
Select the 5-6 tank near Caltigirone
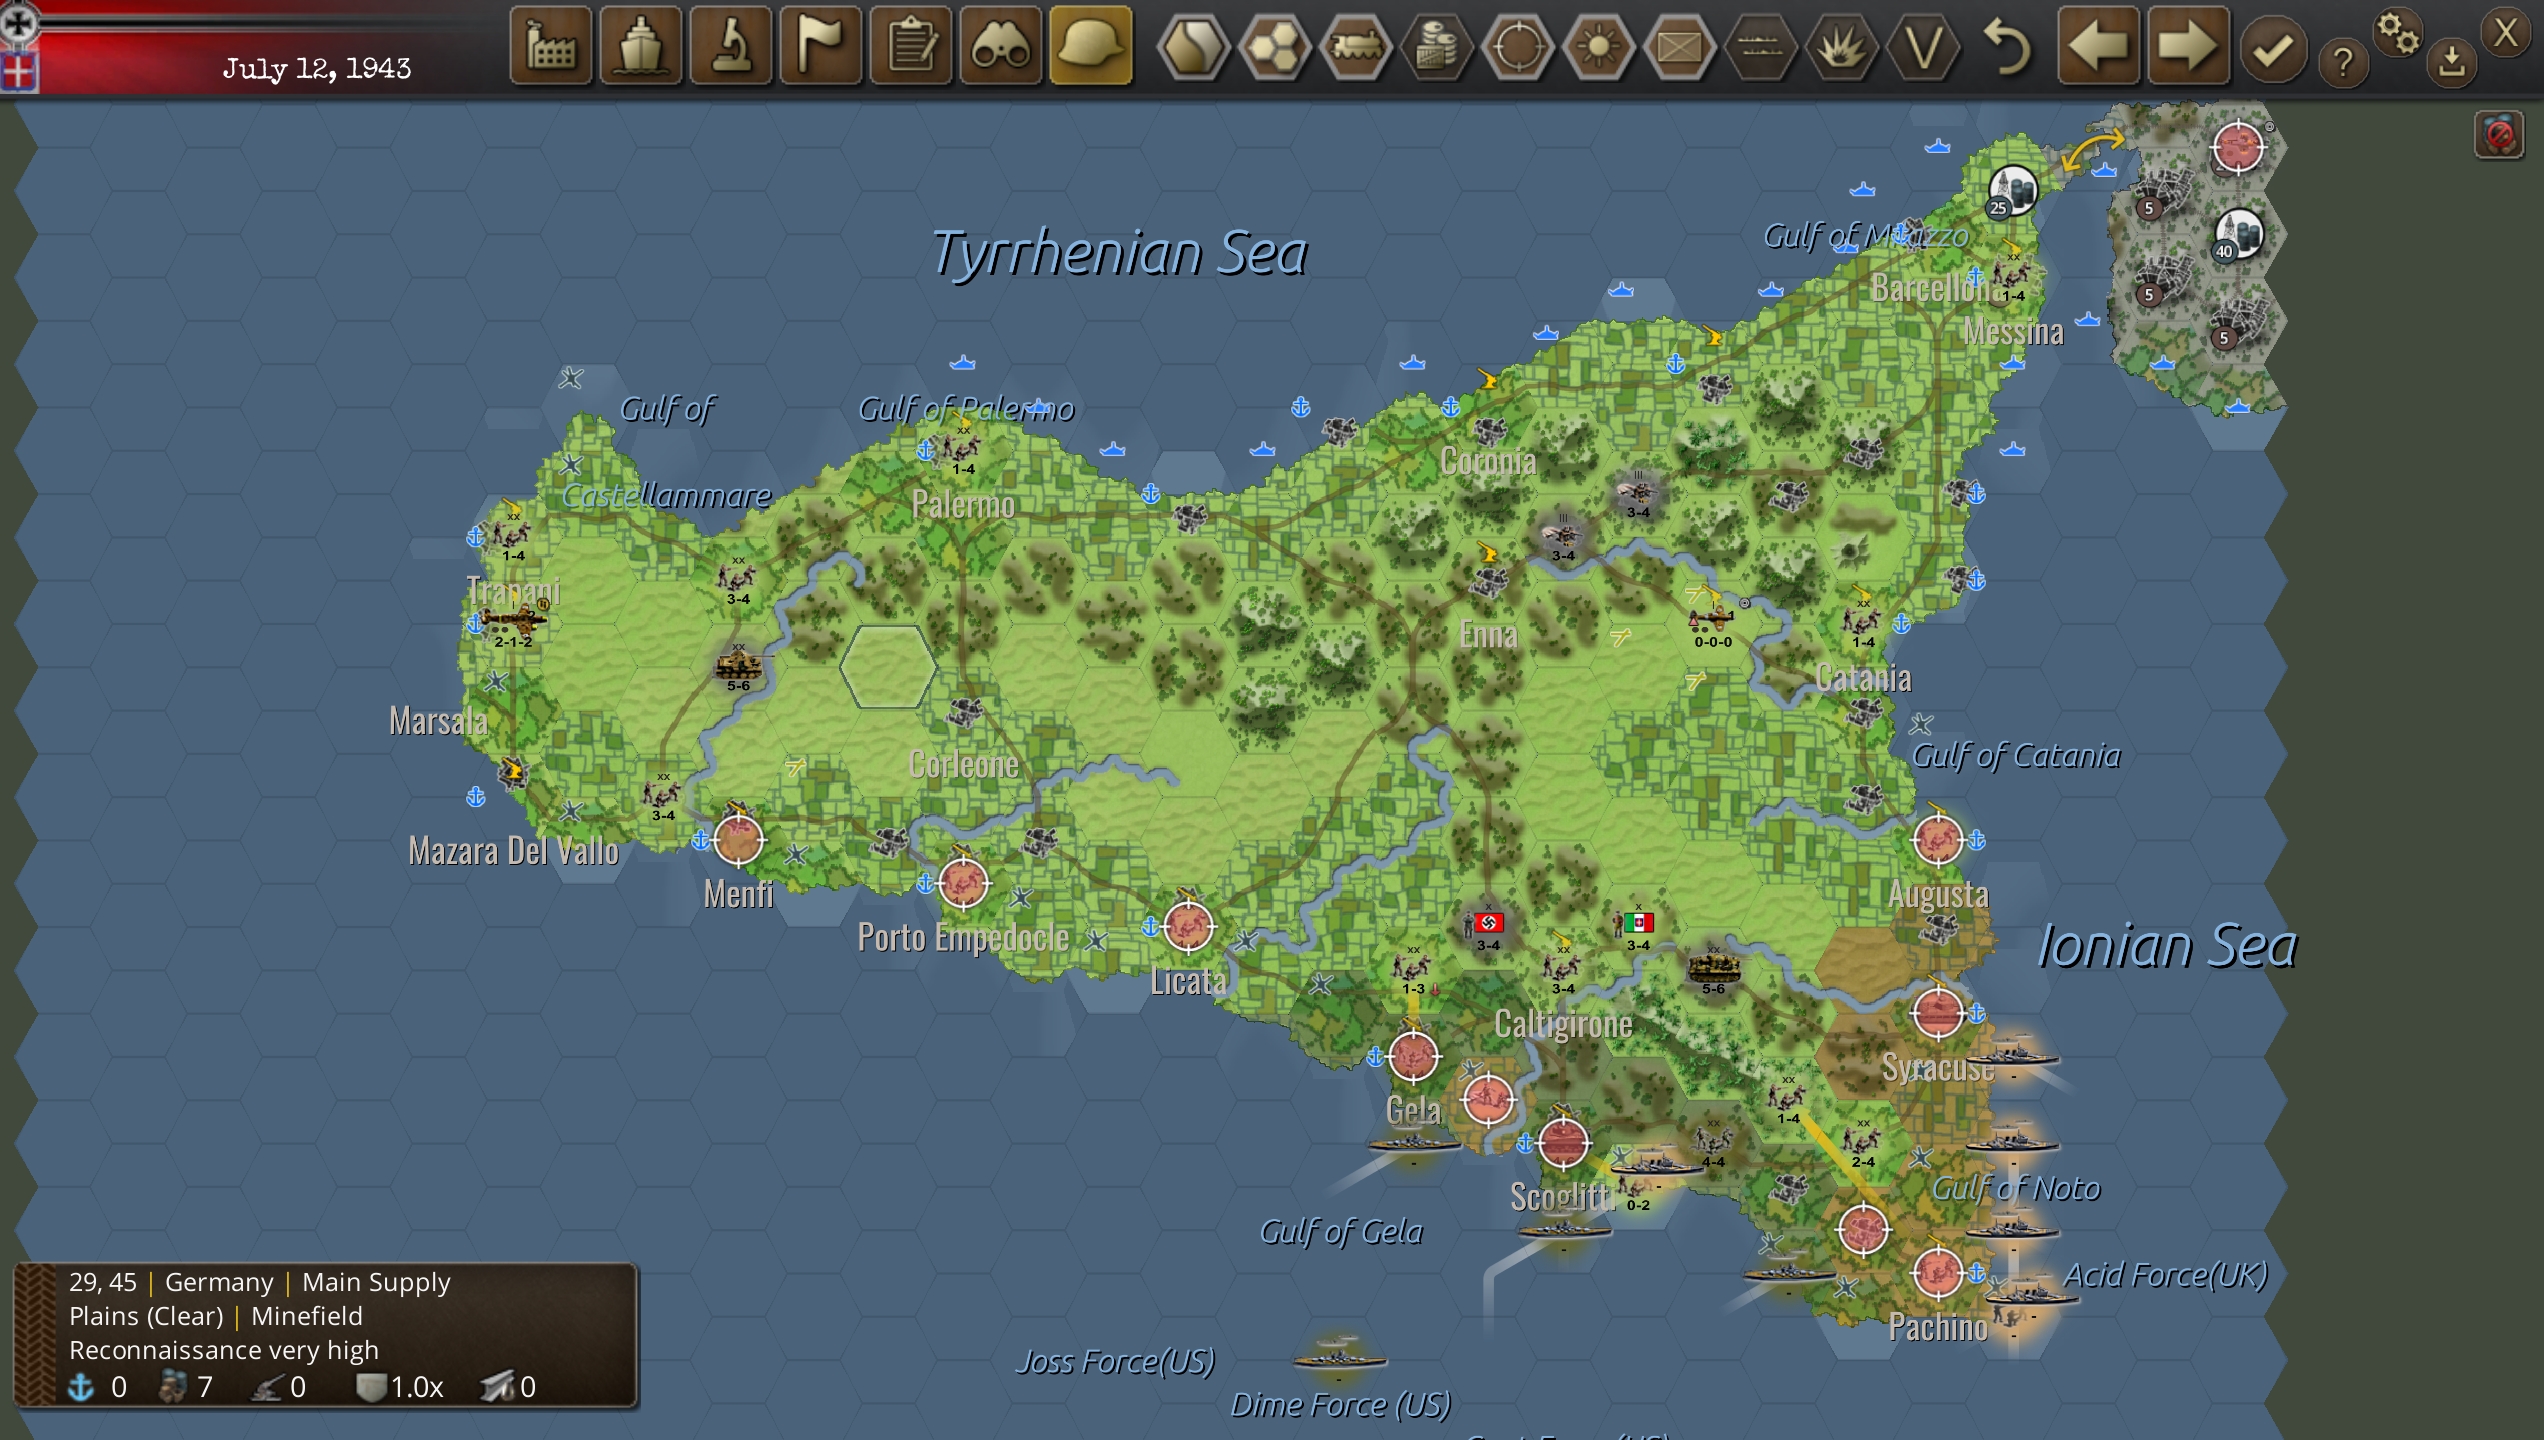pyautogui.click(x=1713, y=971)
